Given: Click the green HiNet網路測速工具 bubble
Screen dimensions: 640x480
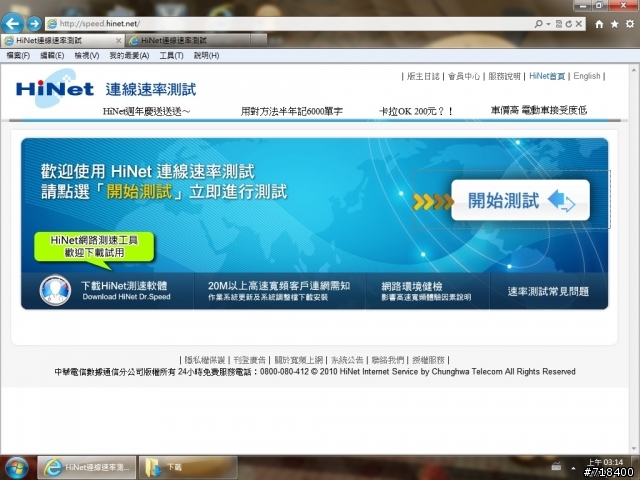Looking at the screenshot, I should tap(94, 247).
